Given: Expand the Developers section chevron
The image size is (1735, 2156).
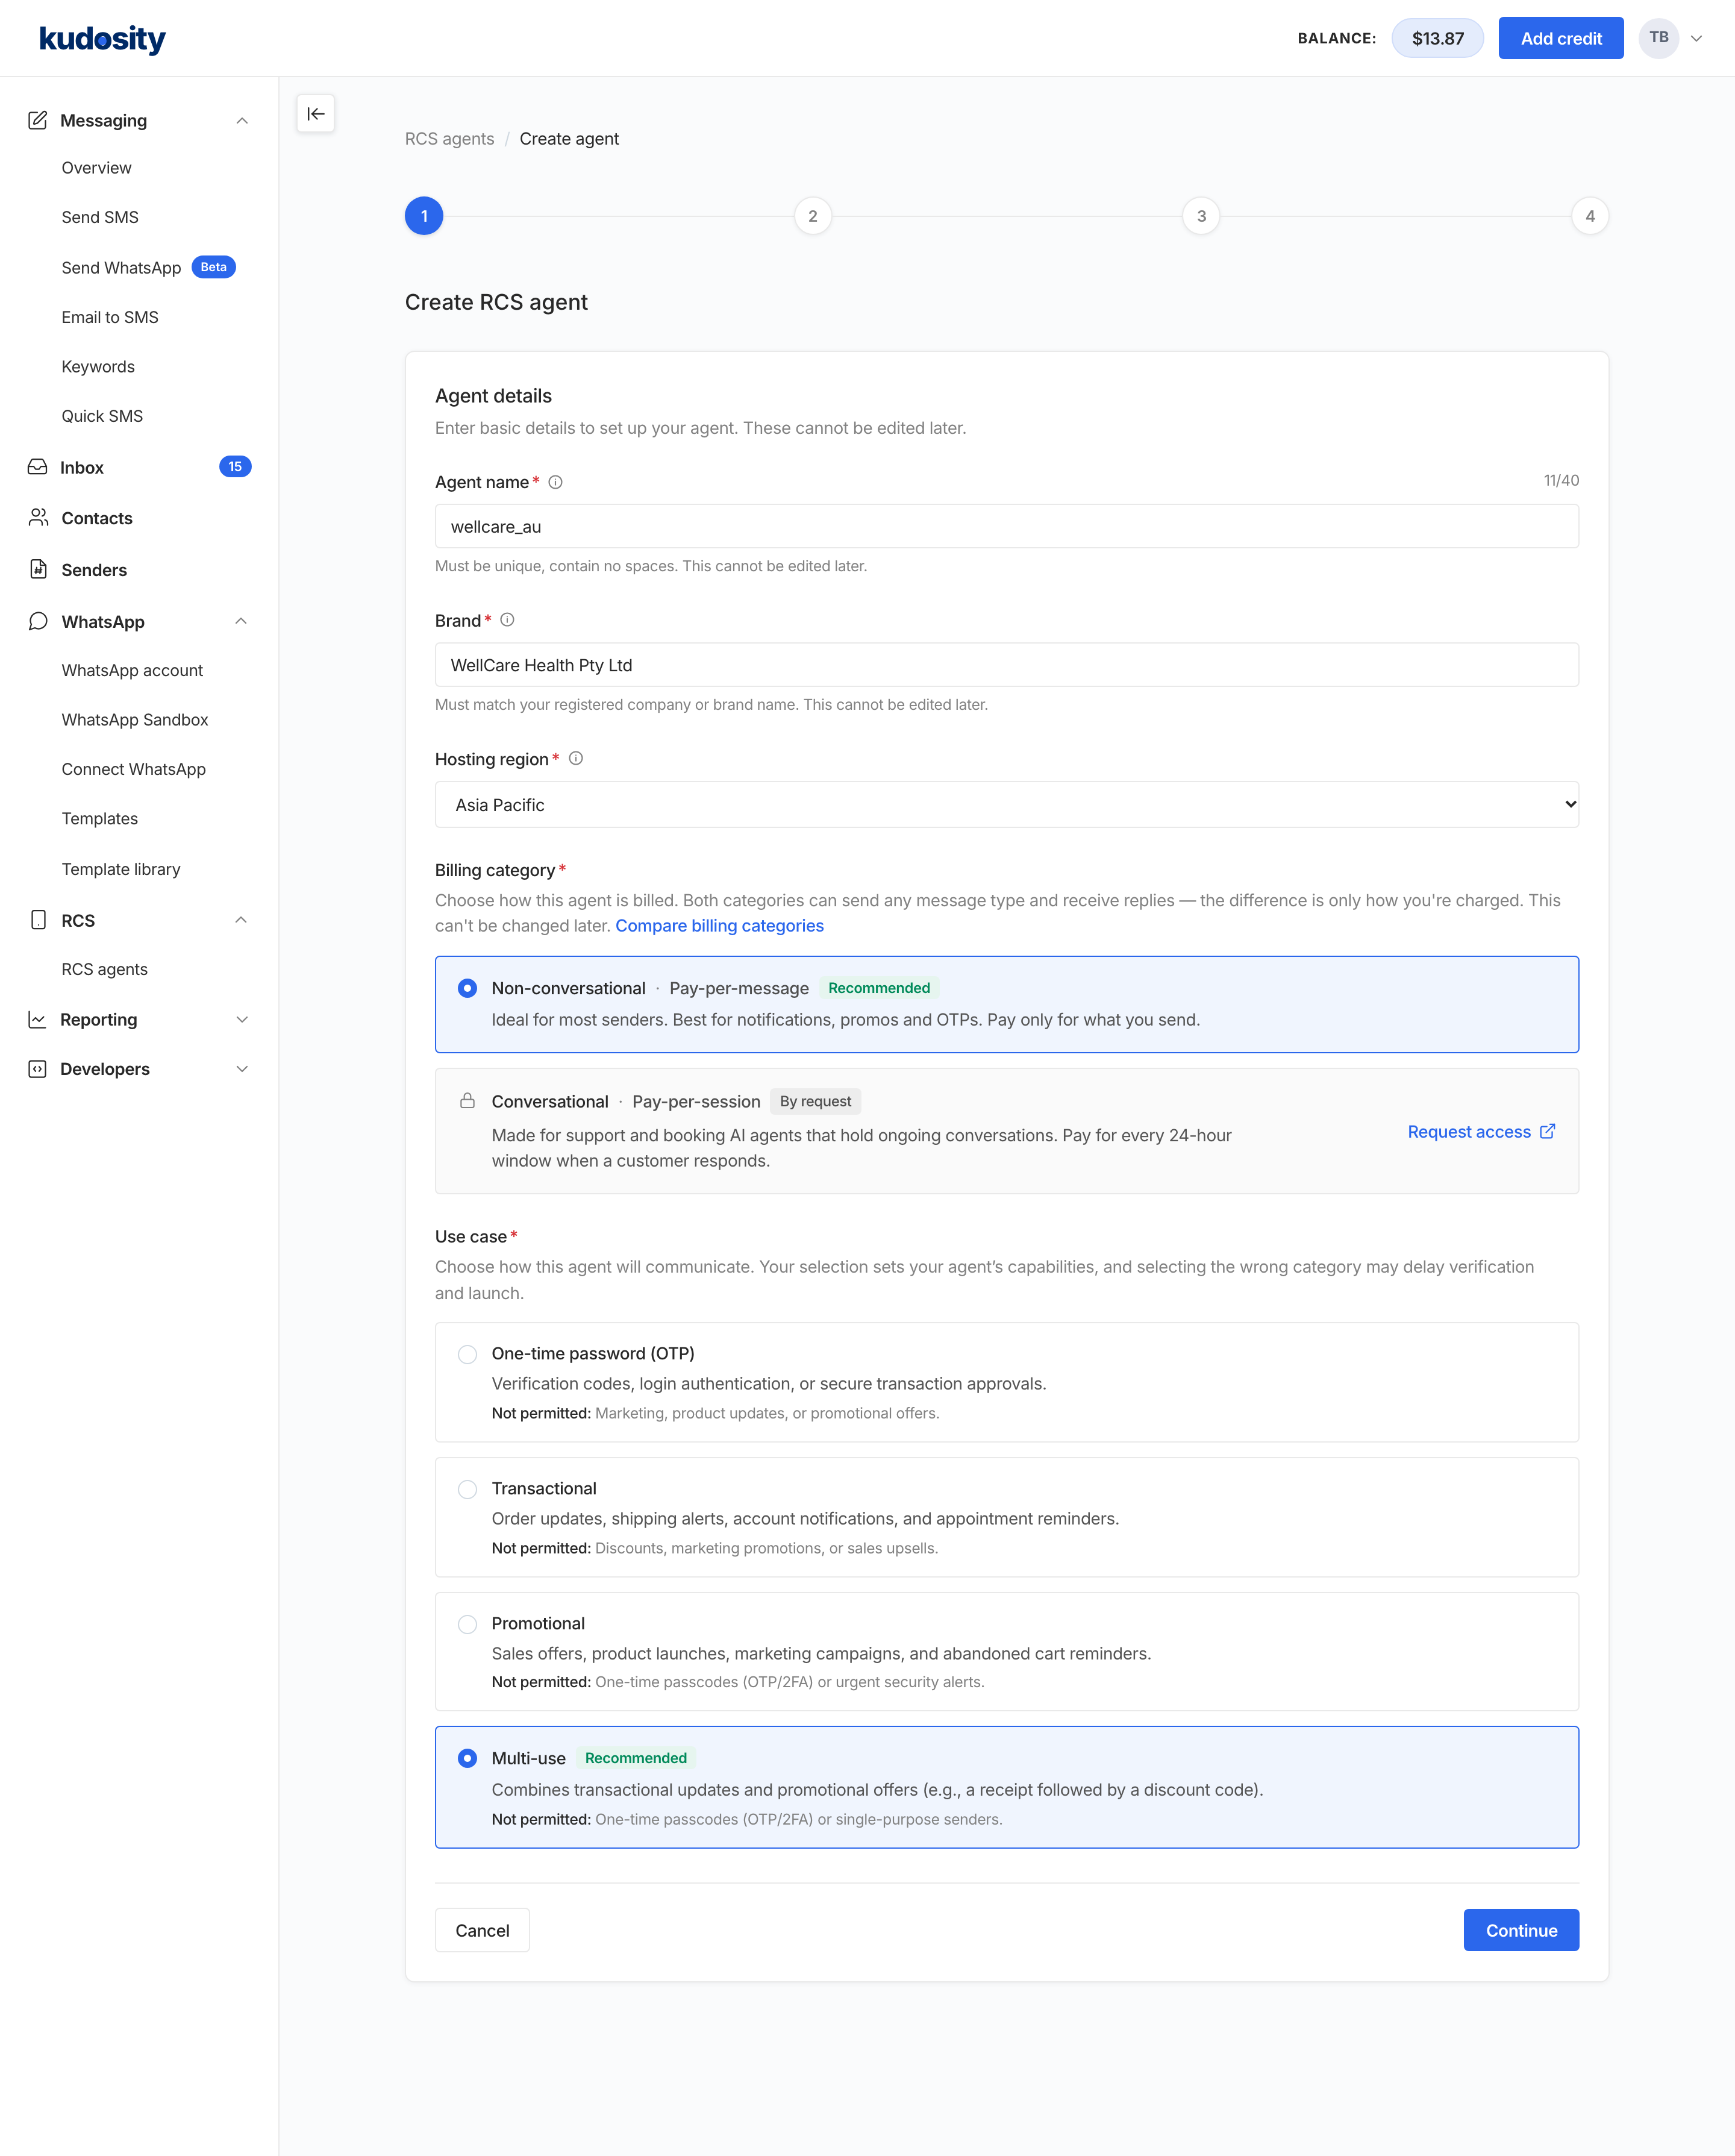Looking at the screenshot, I should tap(242, 1069).
